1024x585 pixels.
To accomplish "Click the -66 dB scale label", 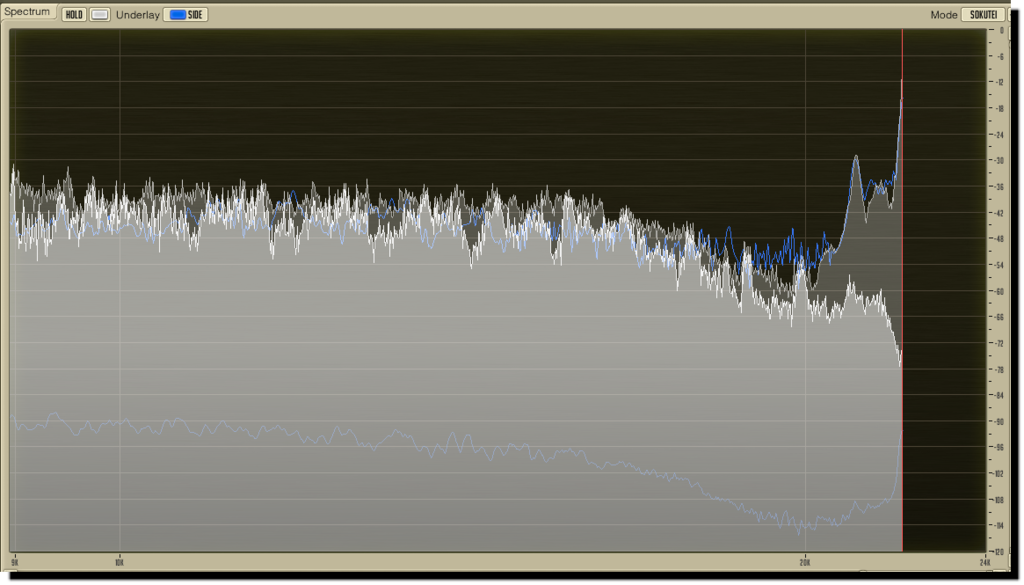I will click(x=1000, y=317).
